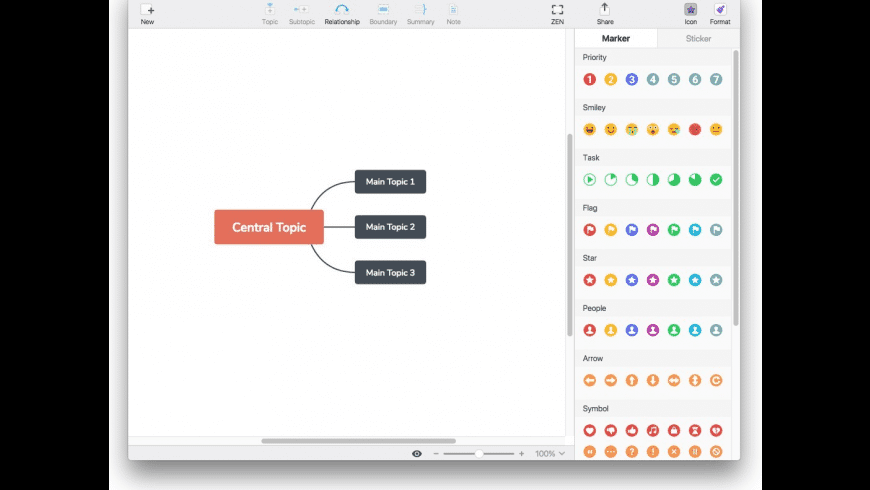This screenshot has width=870, height=490.
Task: Click the zoom slider handle
Action: [x=479, y=453]
